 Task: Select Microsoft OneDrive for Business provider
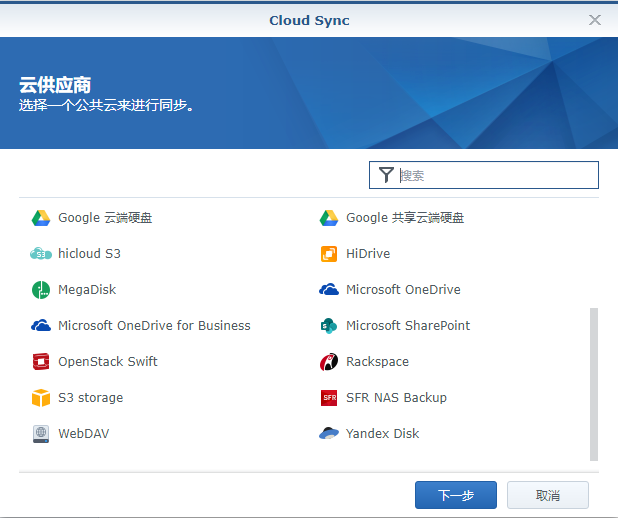coord(154,326)
